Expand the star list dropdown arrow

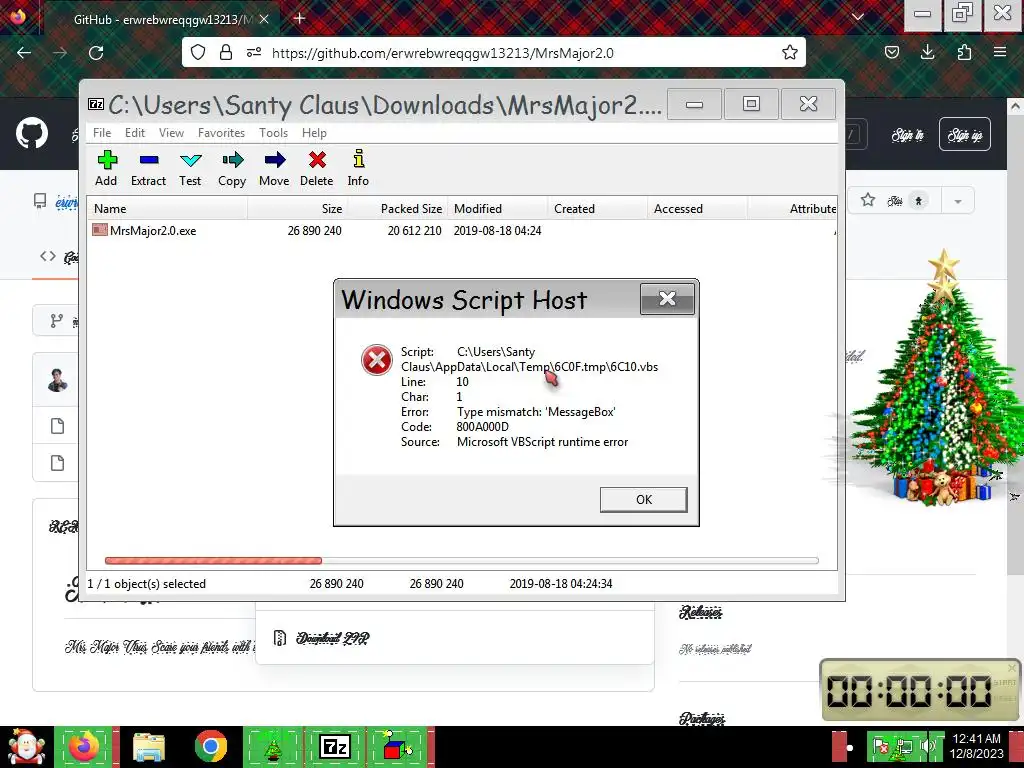click(x=958, y=200)
